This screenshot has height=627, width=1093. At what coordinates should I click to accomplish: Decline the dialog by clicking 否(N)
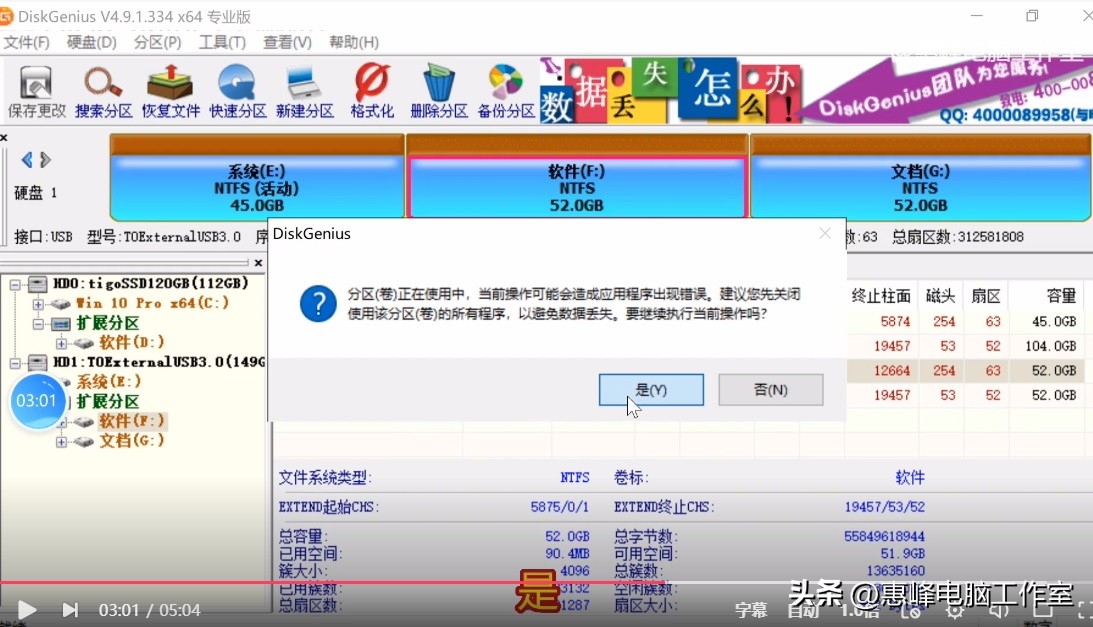coord(770,389)
